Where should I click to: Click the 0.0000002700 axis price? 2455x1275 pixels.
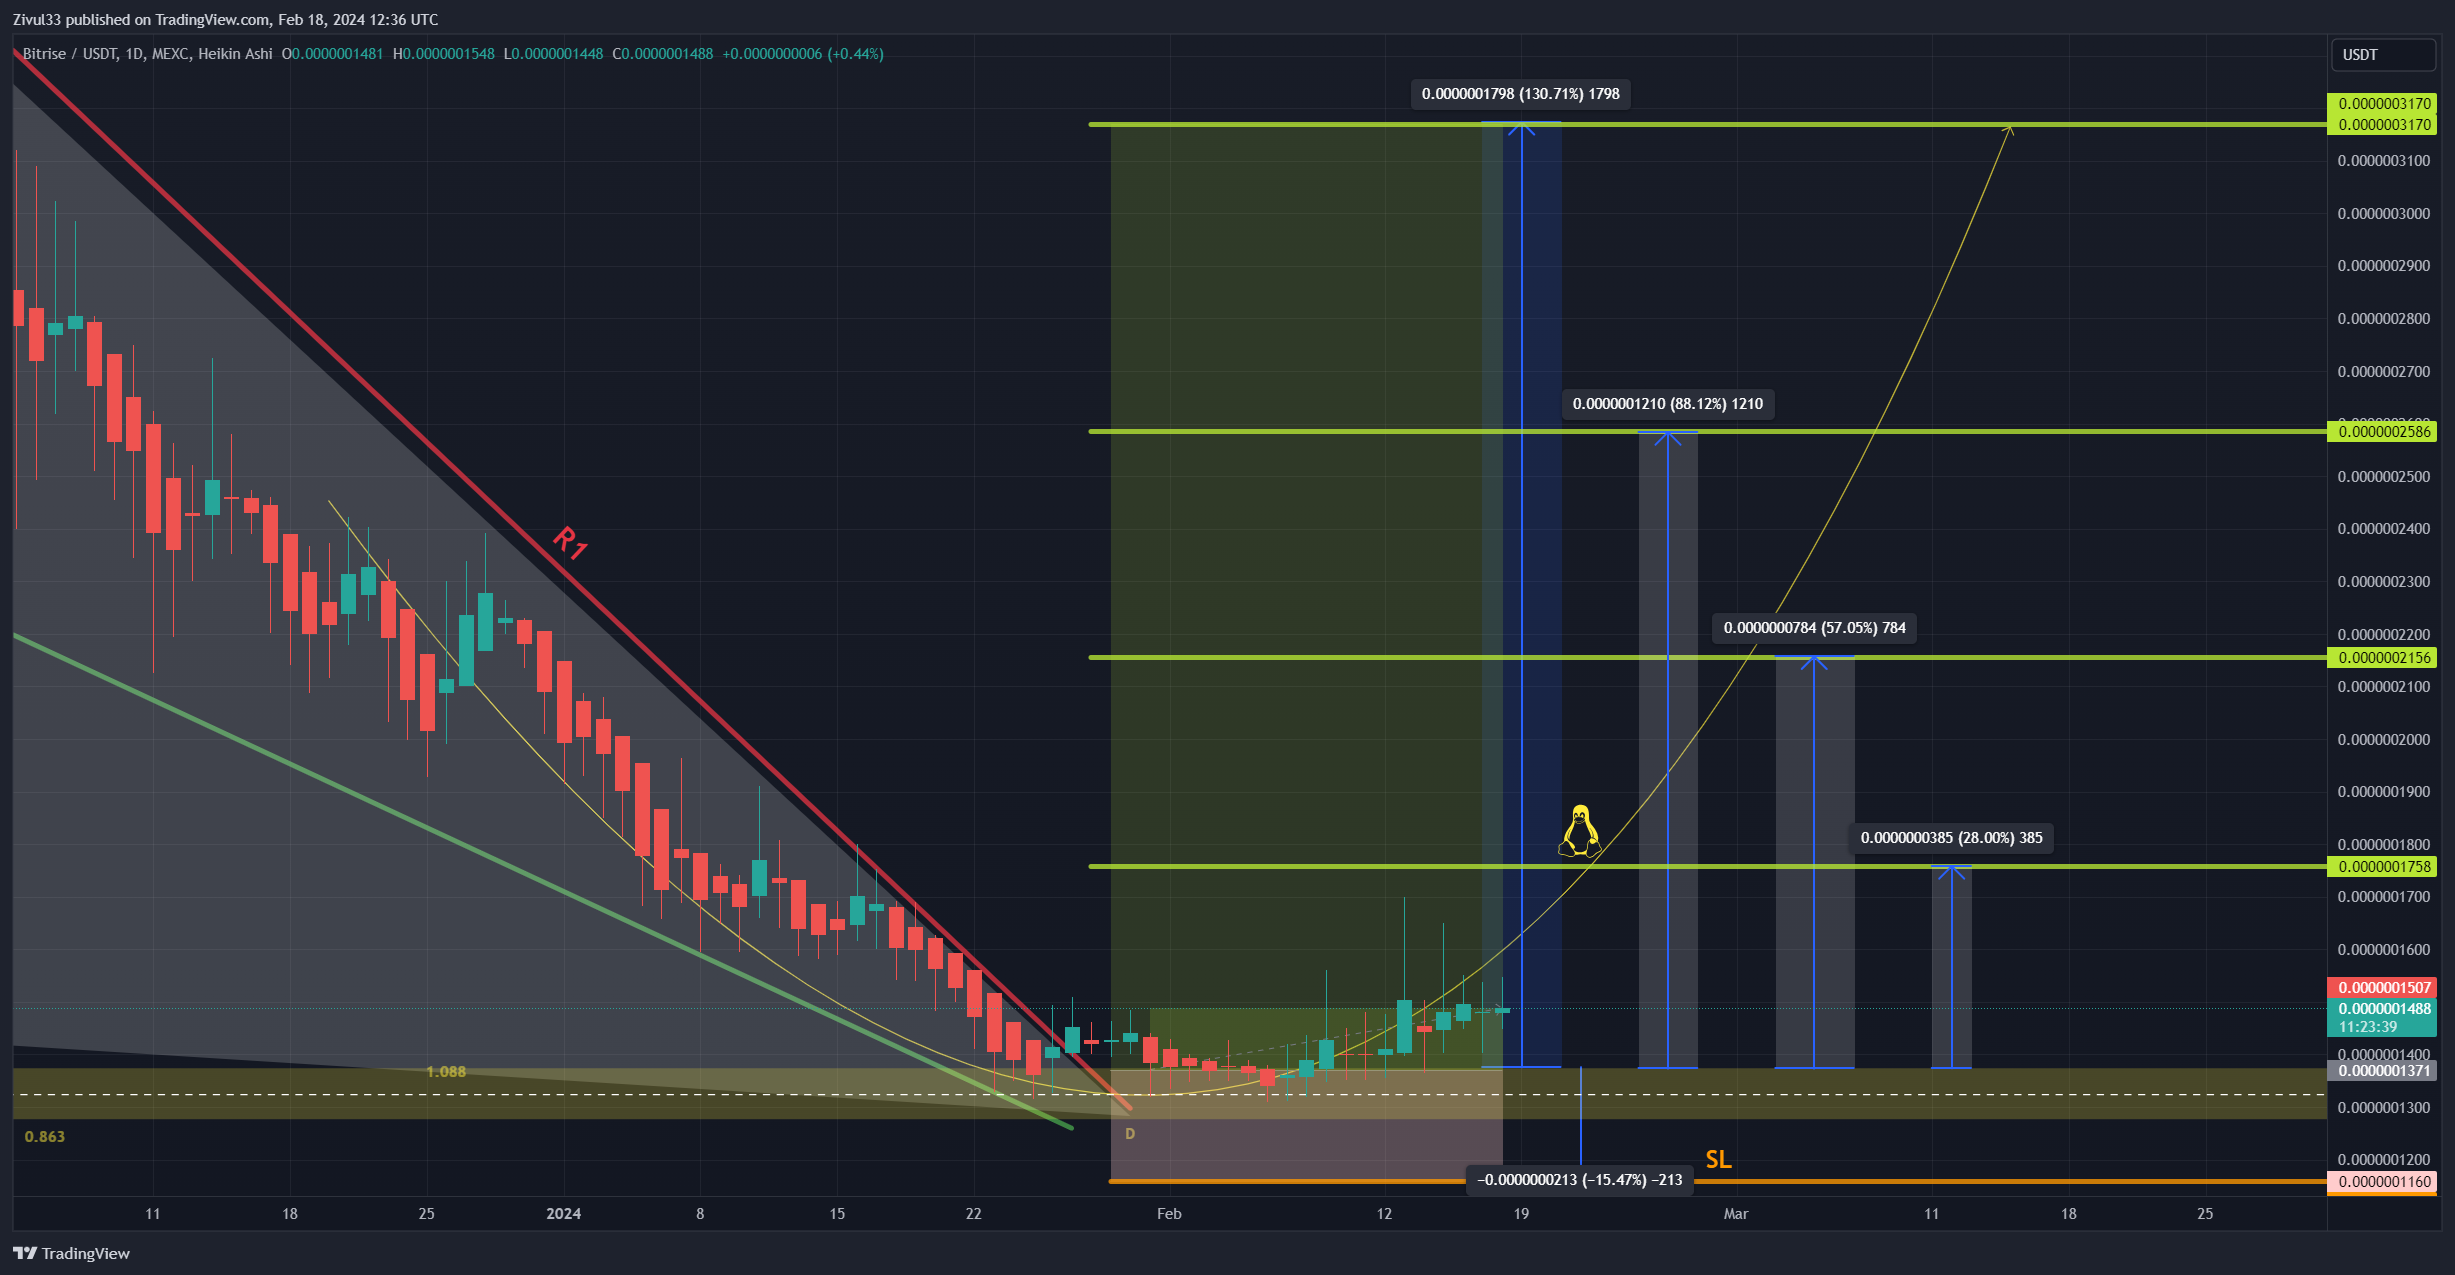[2383, 372]
